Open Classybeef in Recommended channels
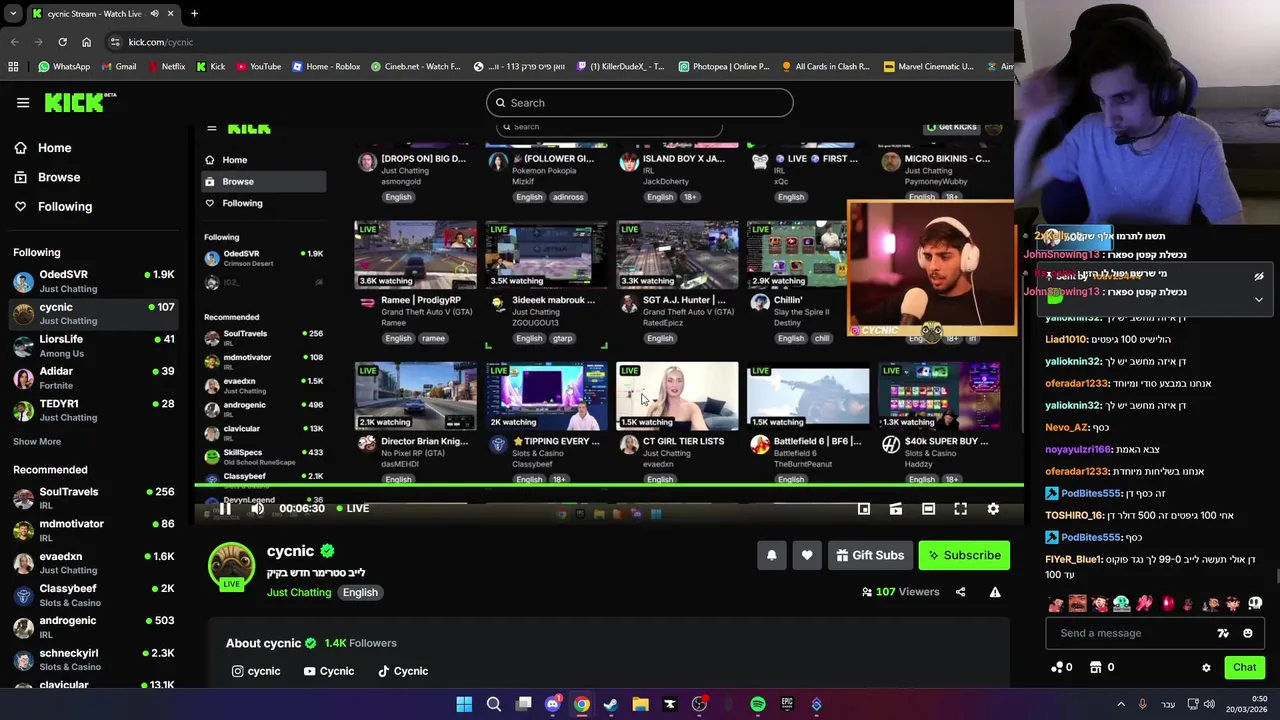The width and height of the screenshot is (1280, 720). pos(94,595)
